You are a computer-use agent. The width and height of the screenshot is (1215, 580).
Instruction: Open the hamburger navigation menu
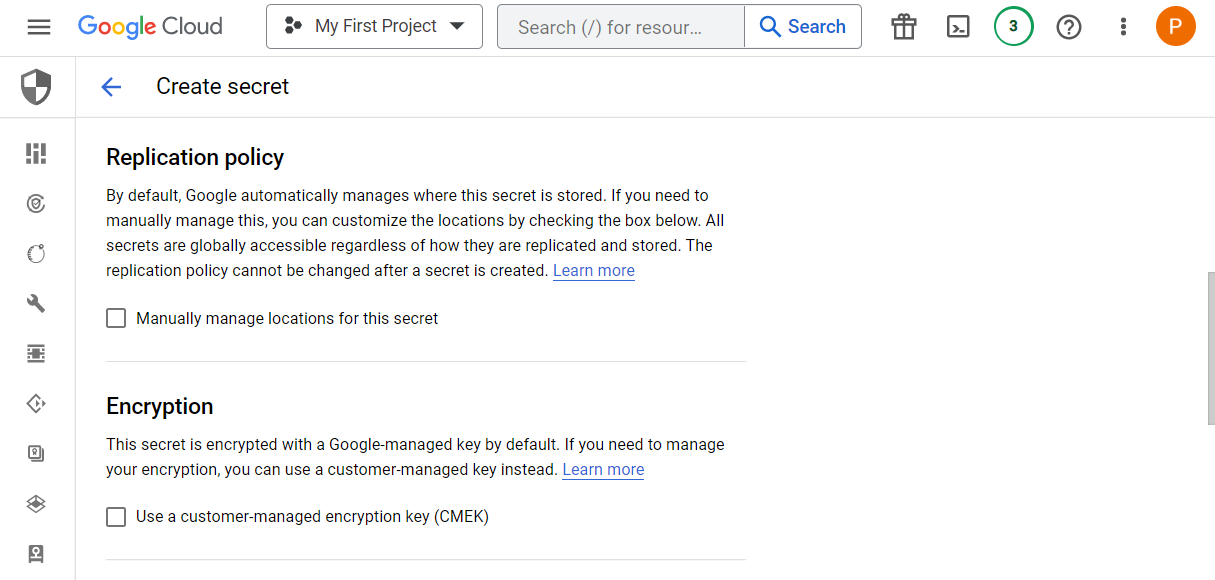38,27
